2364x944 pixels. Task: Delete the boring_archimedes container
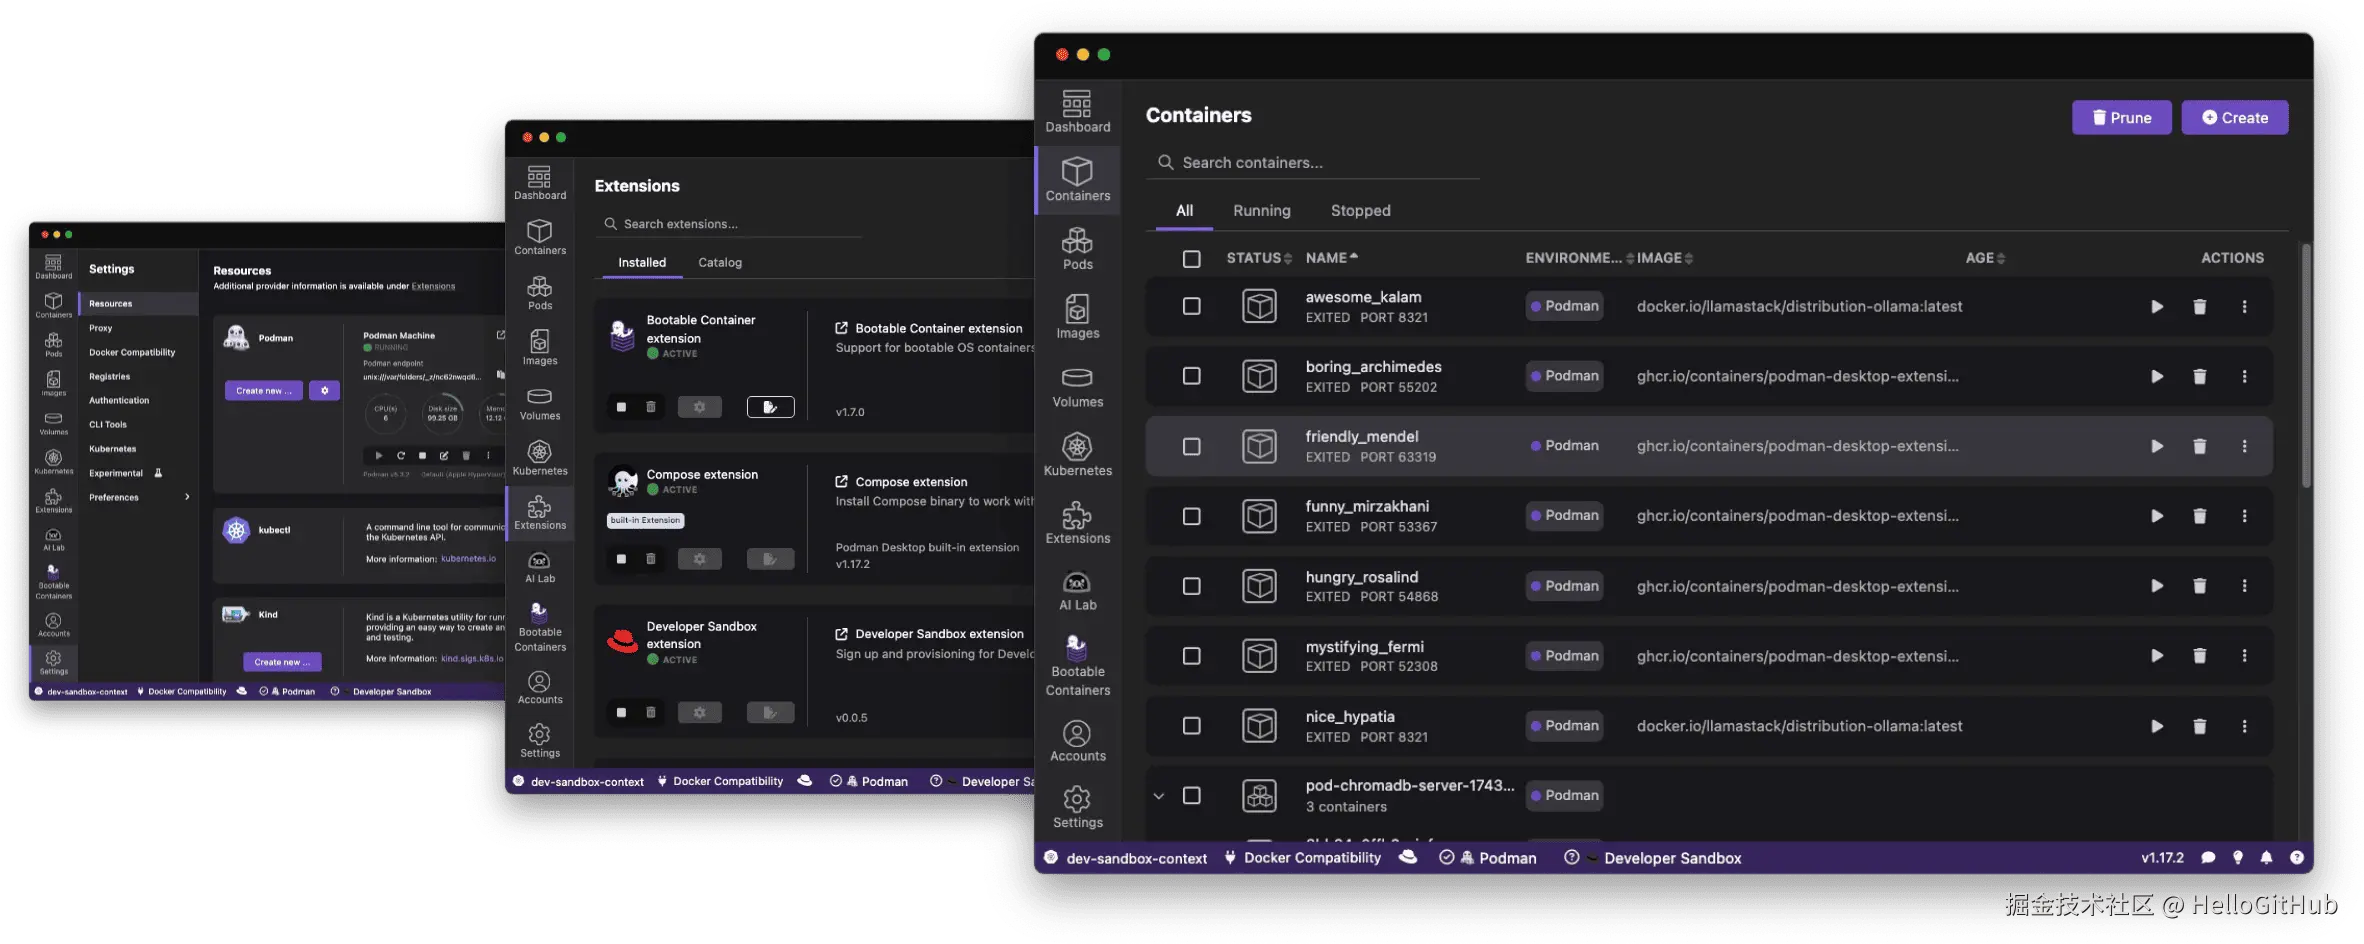pyautogui.click(x=2199, y=377)
